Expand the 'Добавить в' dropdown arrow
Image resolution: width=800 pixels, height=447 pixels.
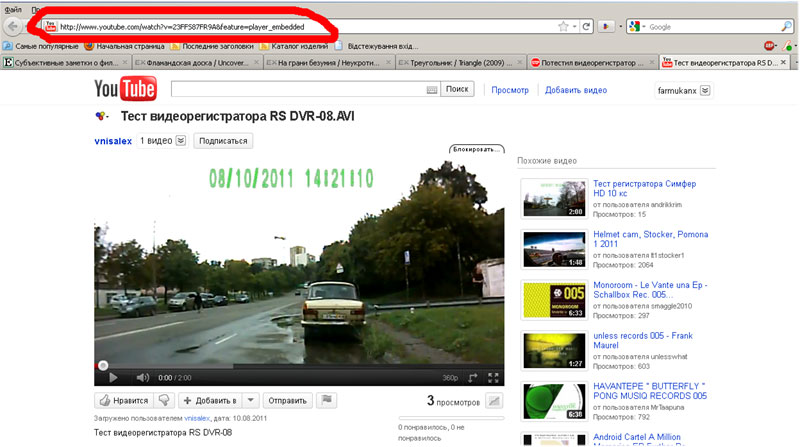tap(251, 400)
